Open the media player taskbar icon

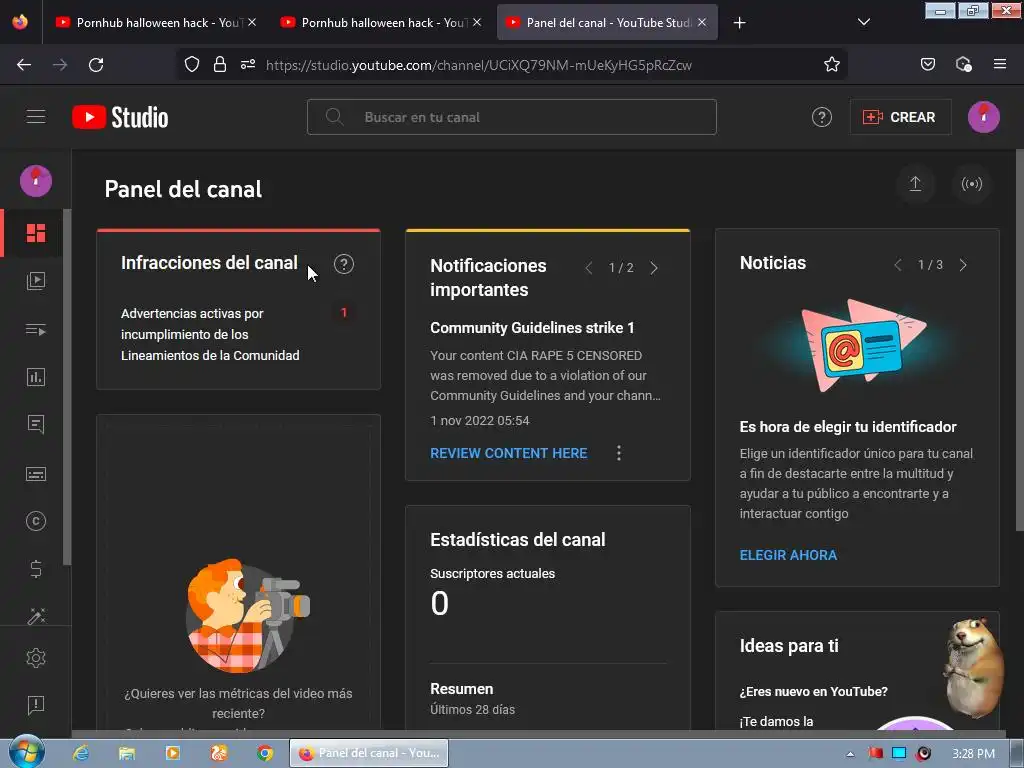pyautogui.click(x=173, y=753)
